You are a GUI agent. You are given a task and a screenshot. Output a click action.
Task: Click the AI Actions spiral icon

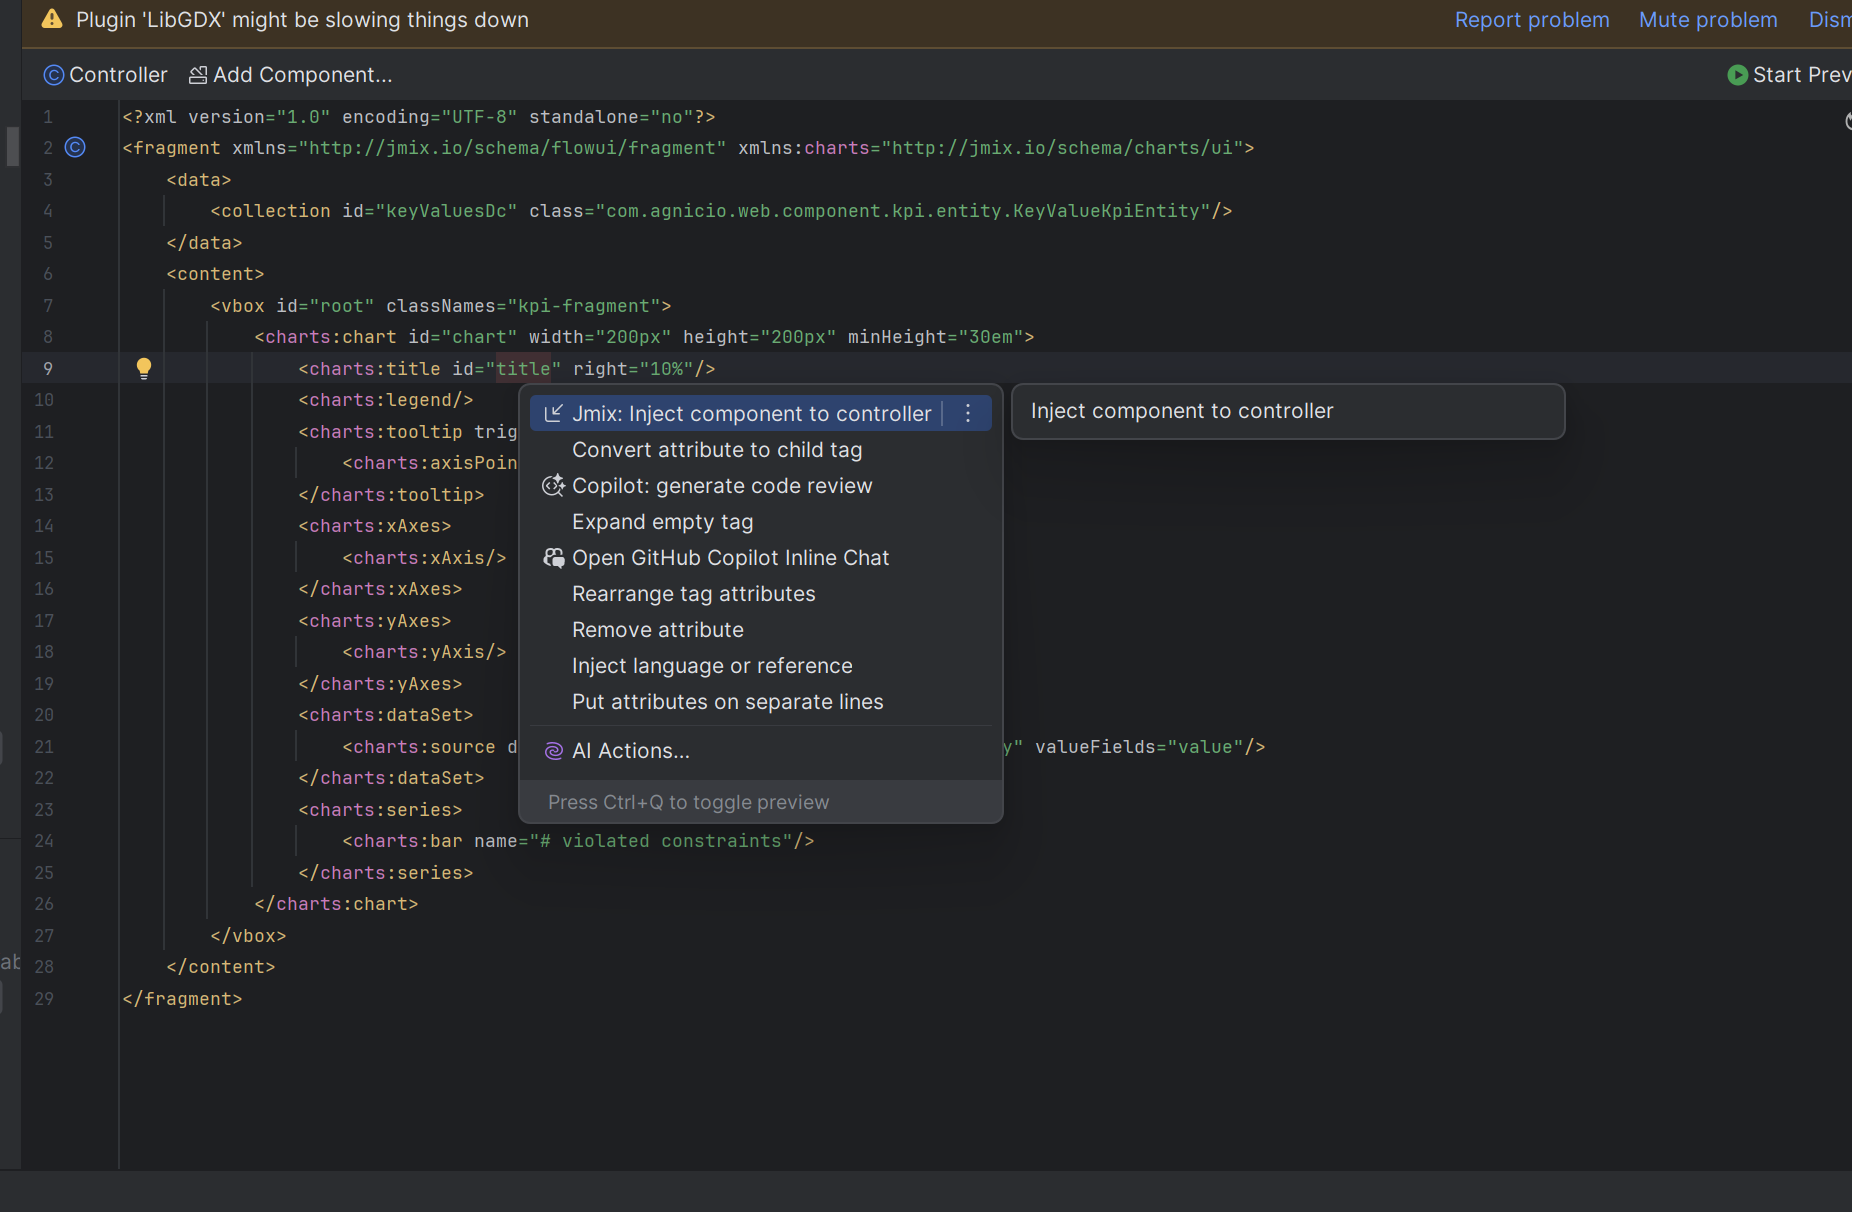(553, 751)
